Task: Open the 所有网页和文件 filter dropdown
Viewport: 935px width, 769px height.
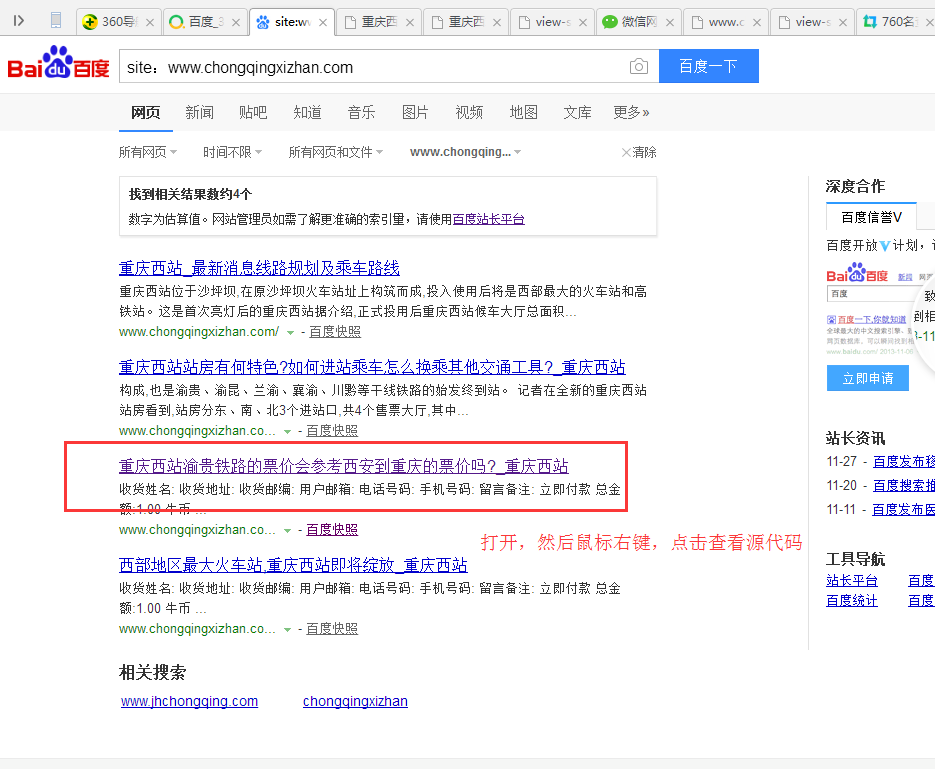Action: pos(336,152)
